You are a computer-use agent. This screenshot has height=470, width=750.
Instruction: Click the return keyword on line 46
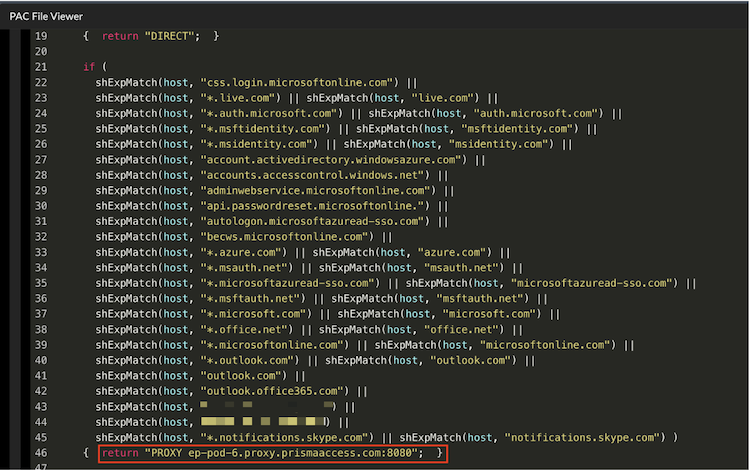pos(120,453)
